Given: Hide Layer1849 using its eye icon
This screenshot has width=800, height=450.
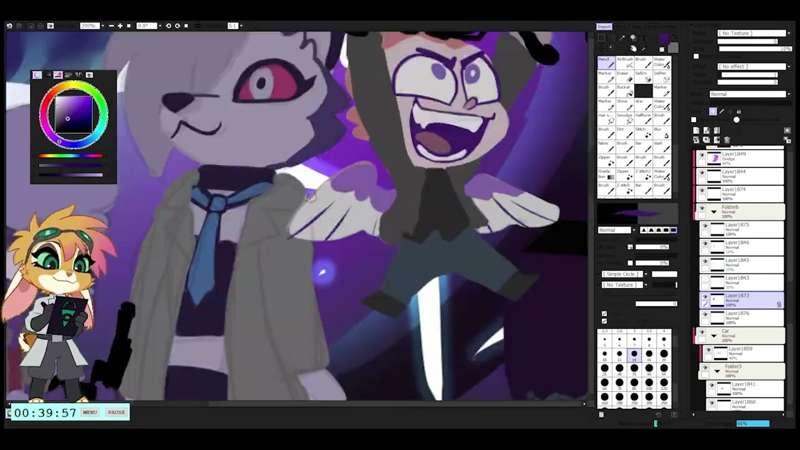Looking at the screenshot, I should (702, 155).
